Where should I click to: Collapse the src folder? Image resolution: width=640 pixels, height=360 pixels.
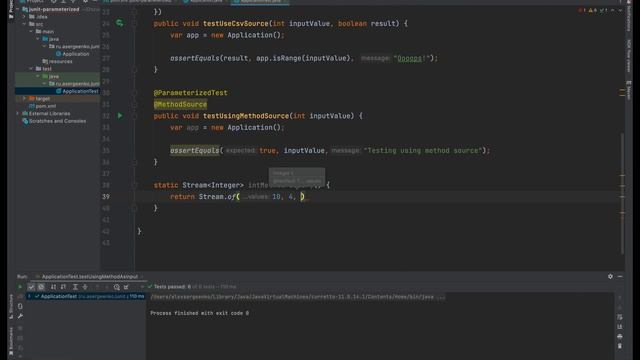(x=24, y=24)
